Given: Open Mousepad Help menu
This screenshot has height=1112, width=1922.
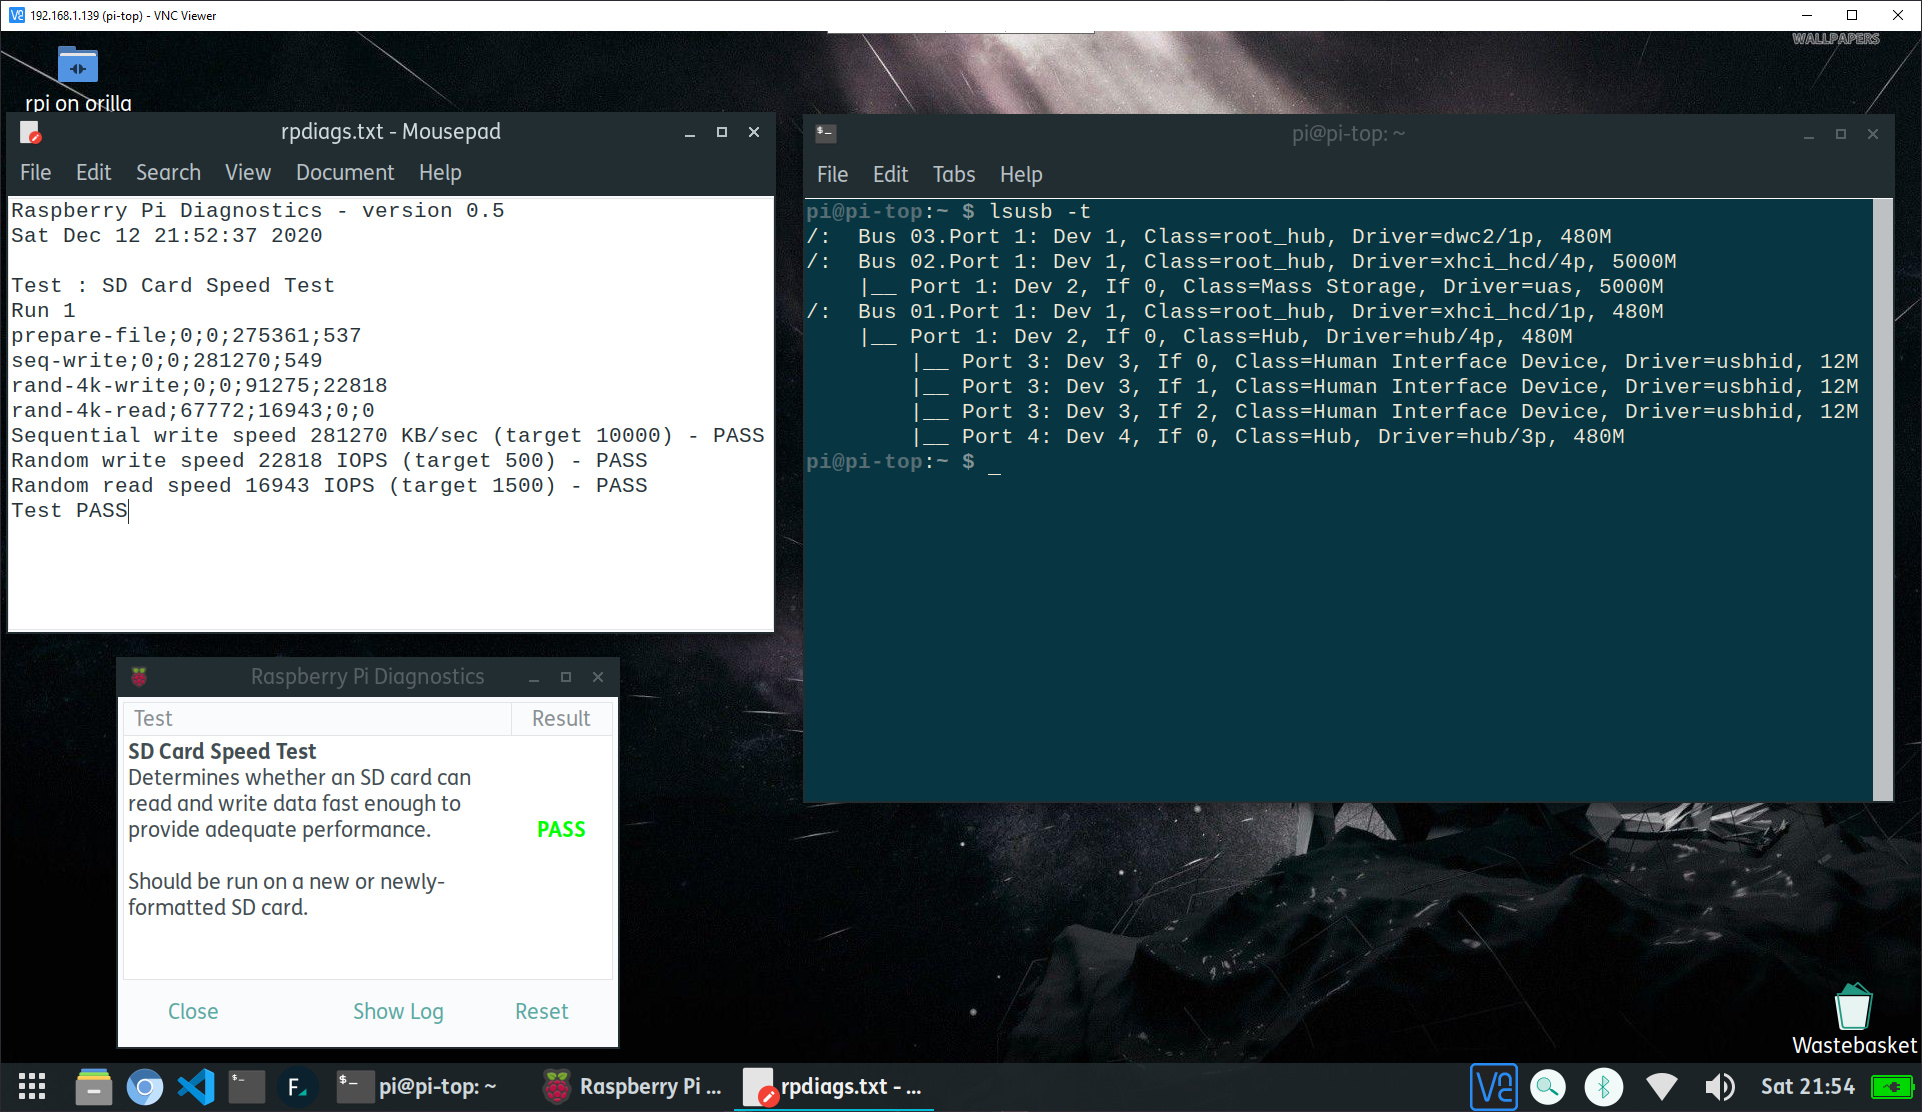Looking at the screenshot, I should pyautogui.click(x=440, y=173).
